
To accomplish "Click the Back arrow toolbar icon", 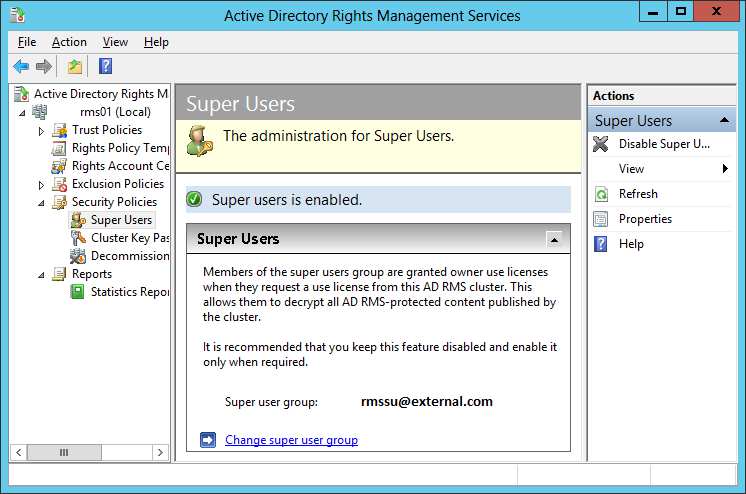I will click(21, 66).
